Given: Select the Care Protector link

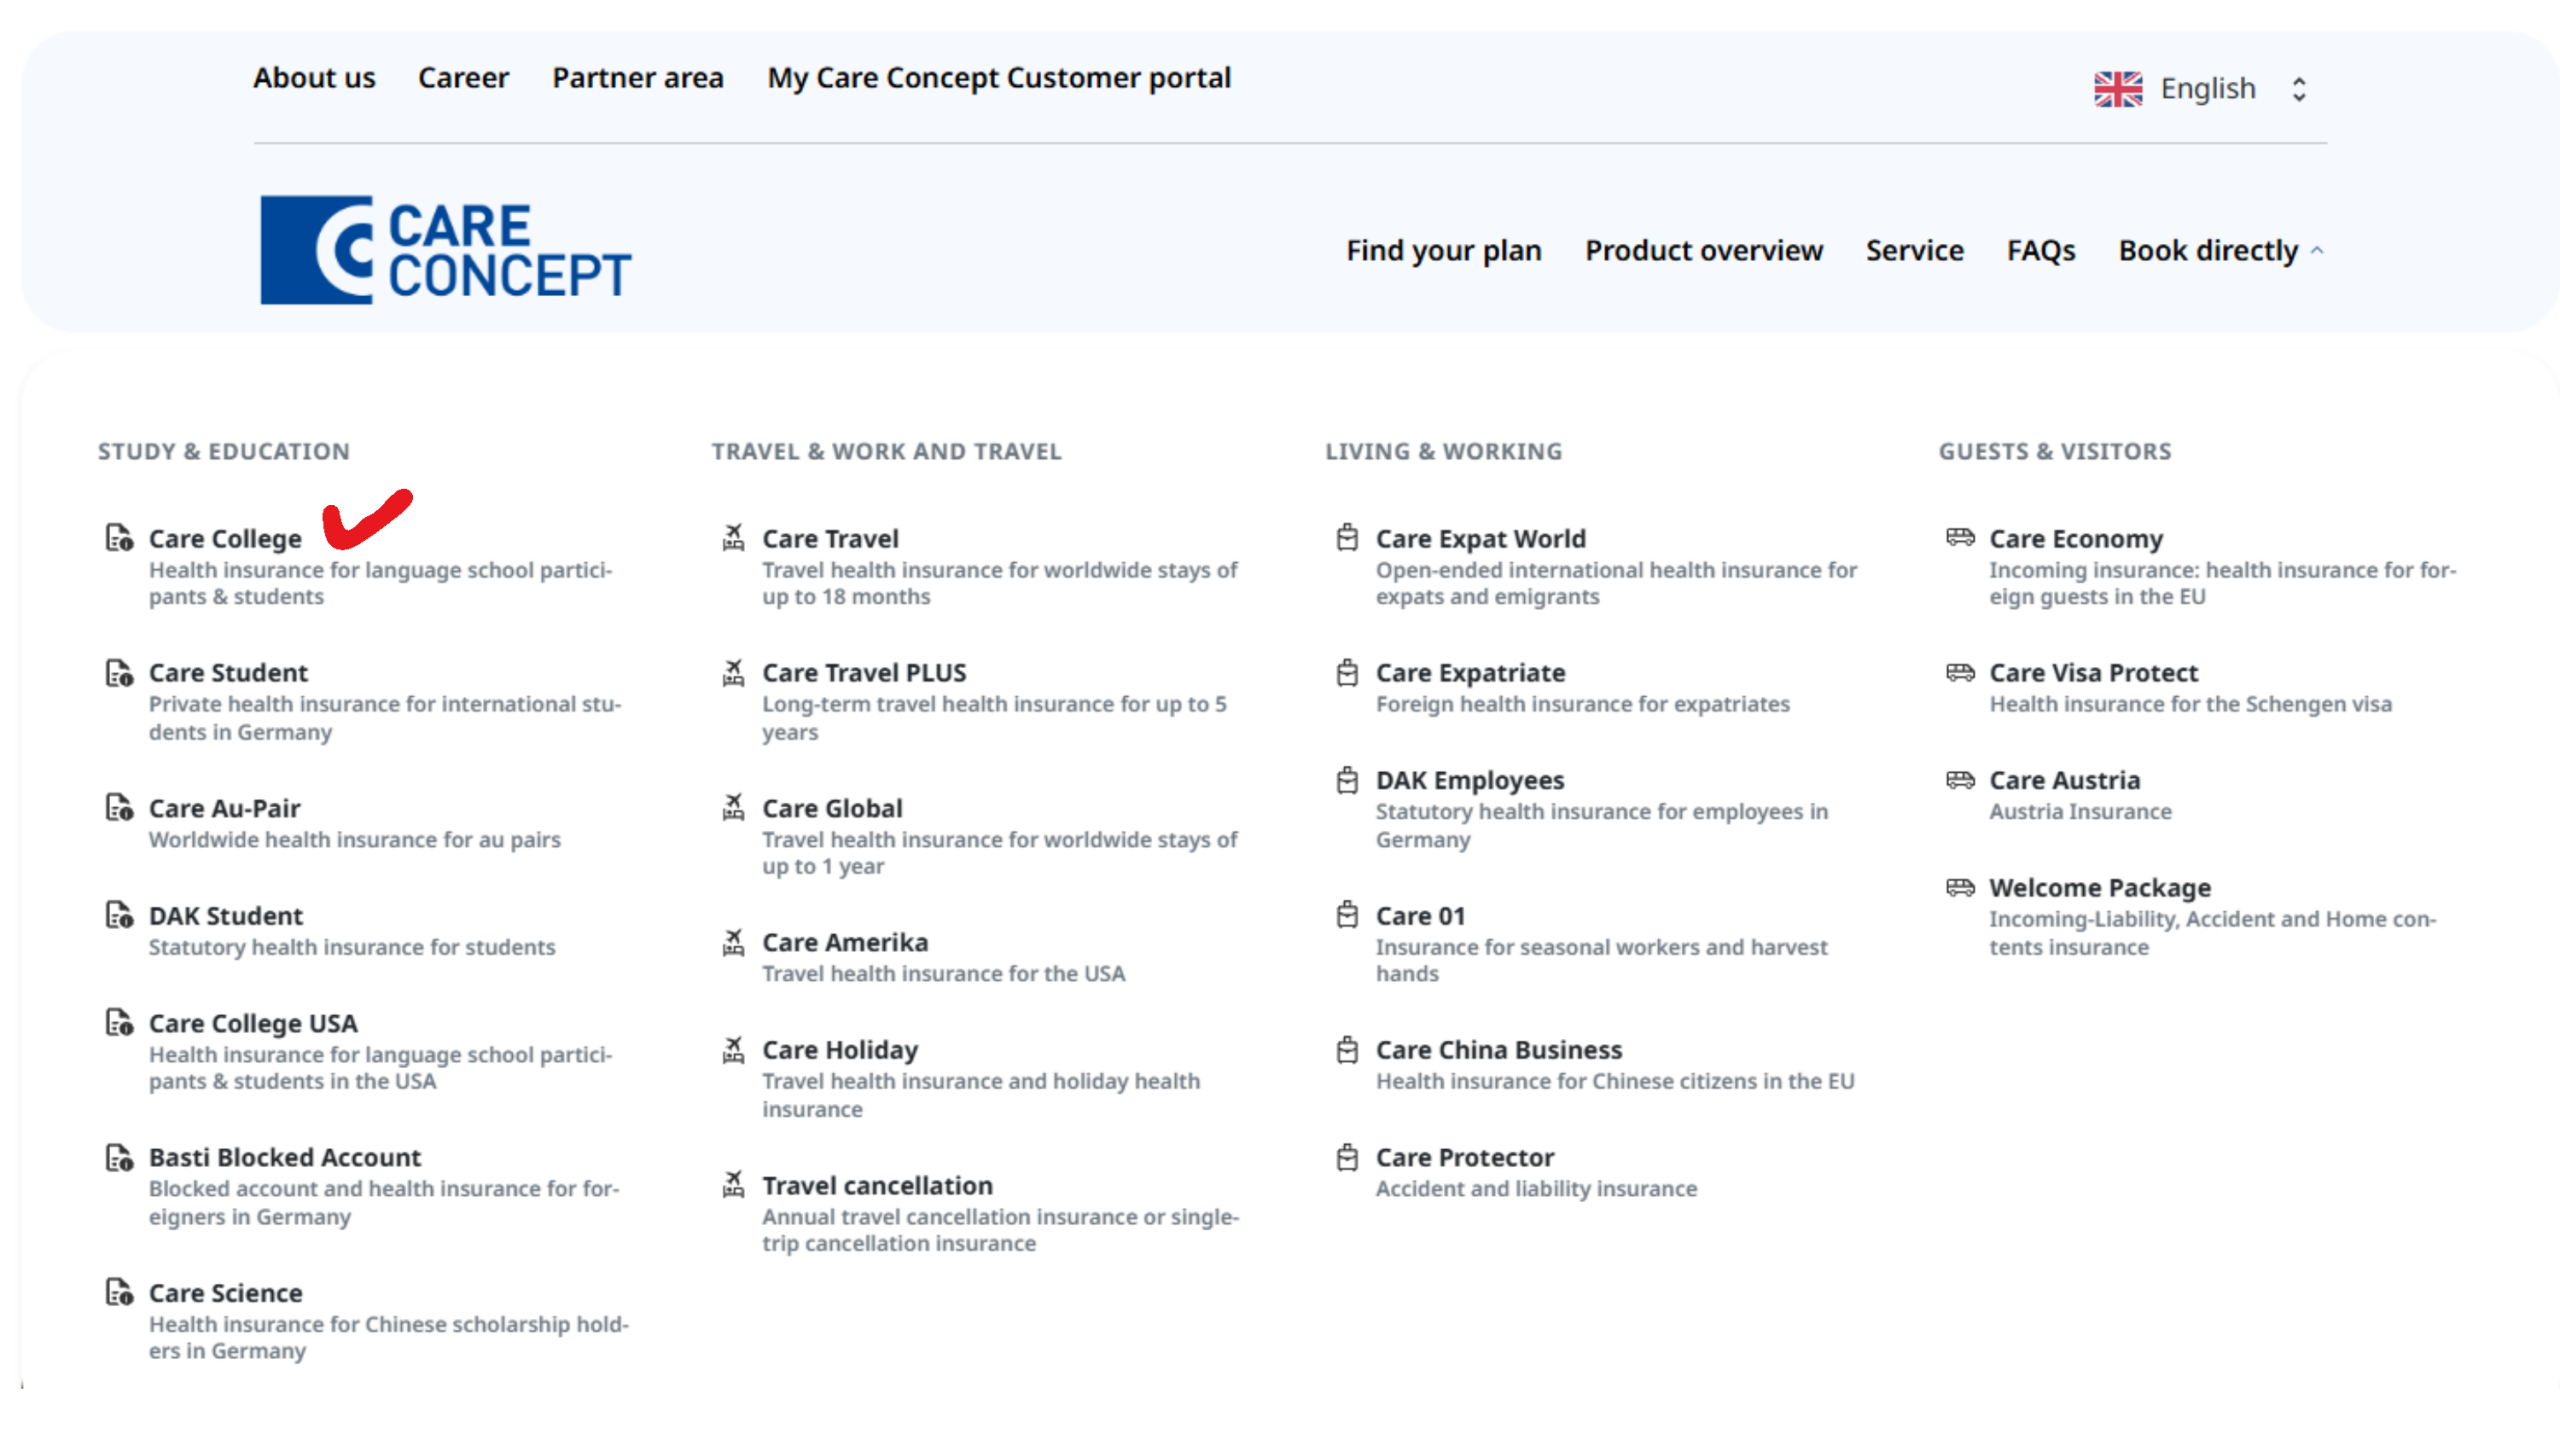Looking at the screenshot, I should tap(1465, 1158).
